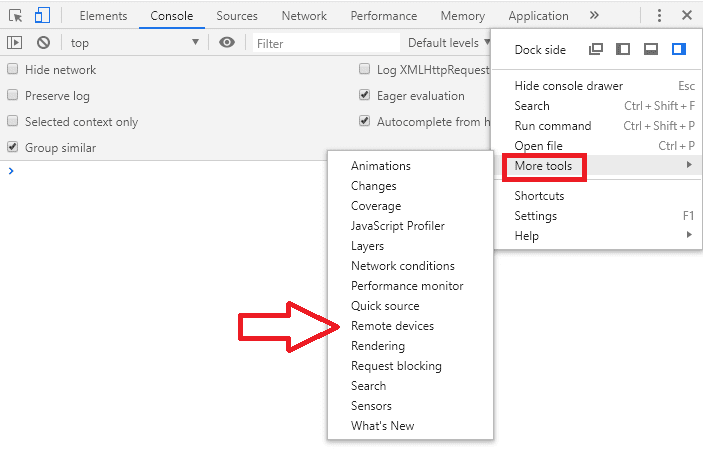Open the Help menu item

click(x=598, y=235)
